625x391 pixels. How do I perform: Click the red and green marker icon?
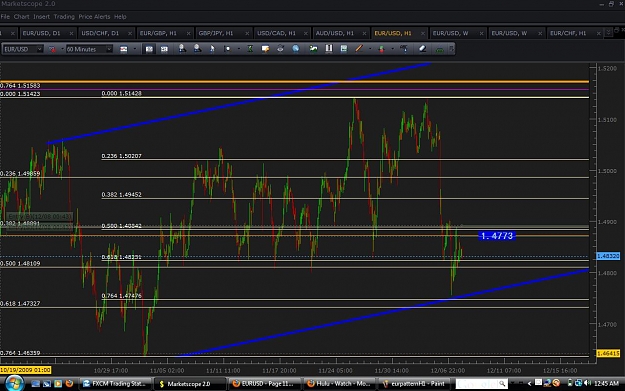click(381, 49)
